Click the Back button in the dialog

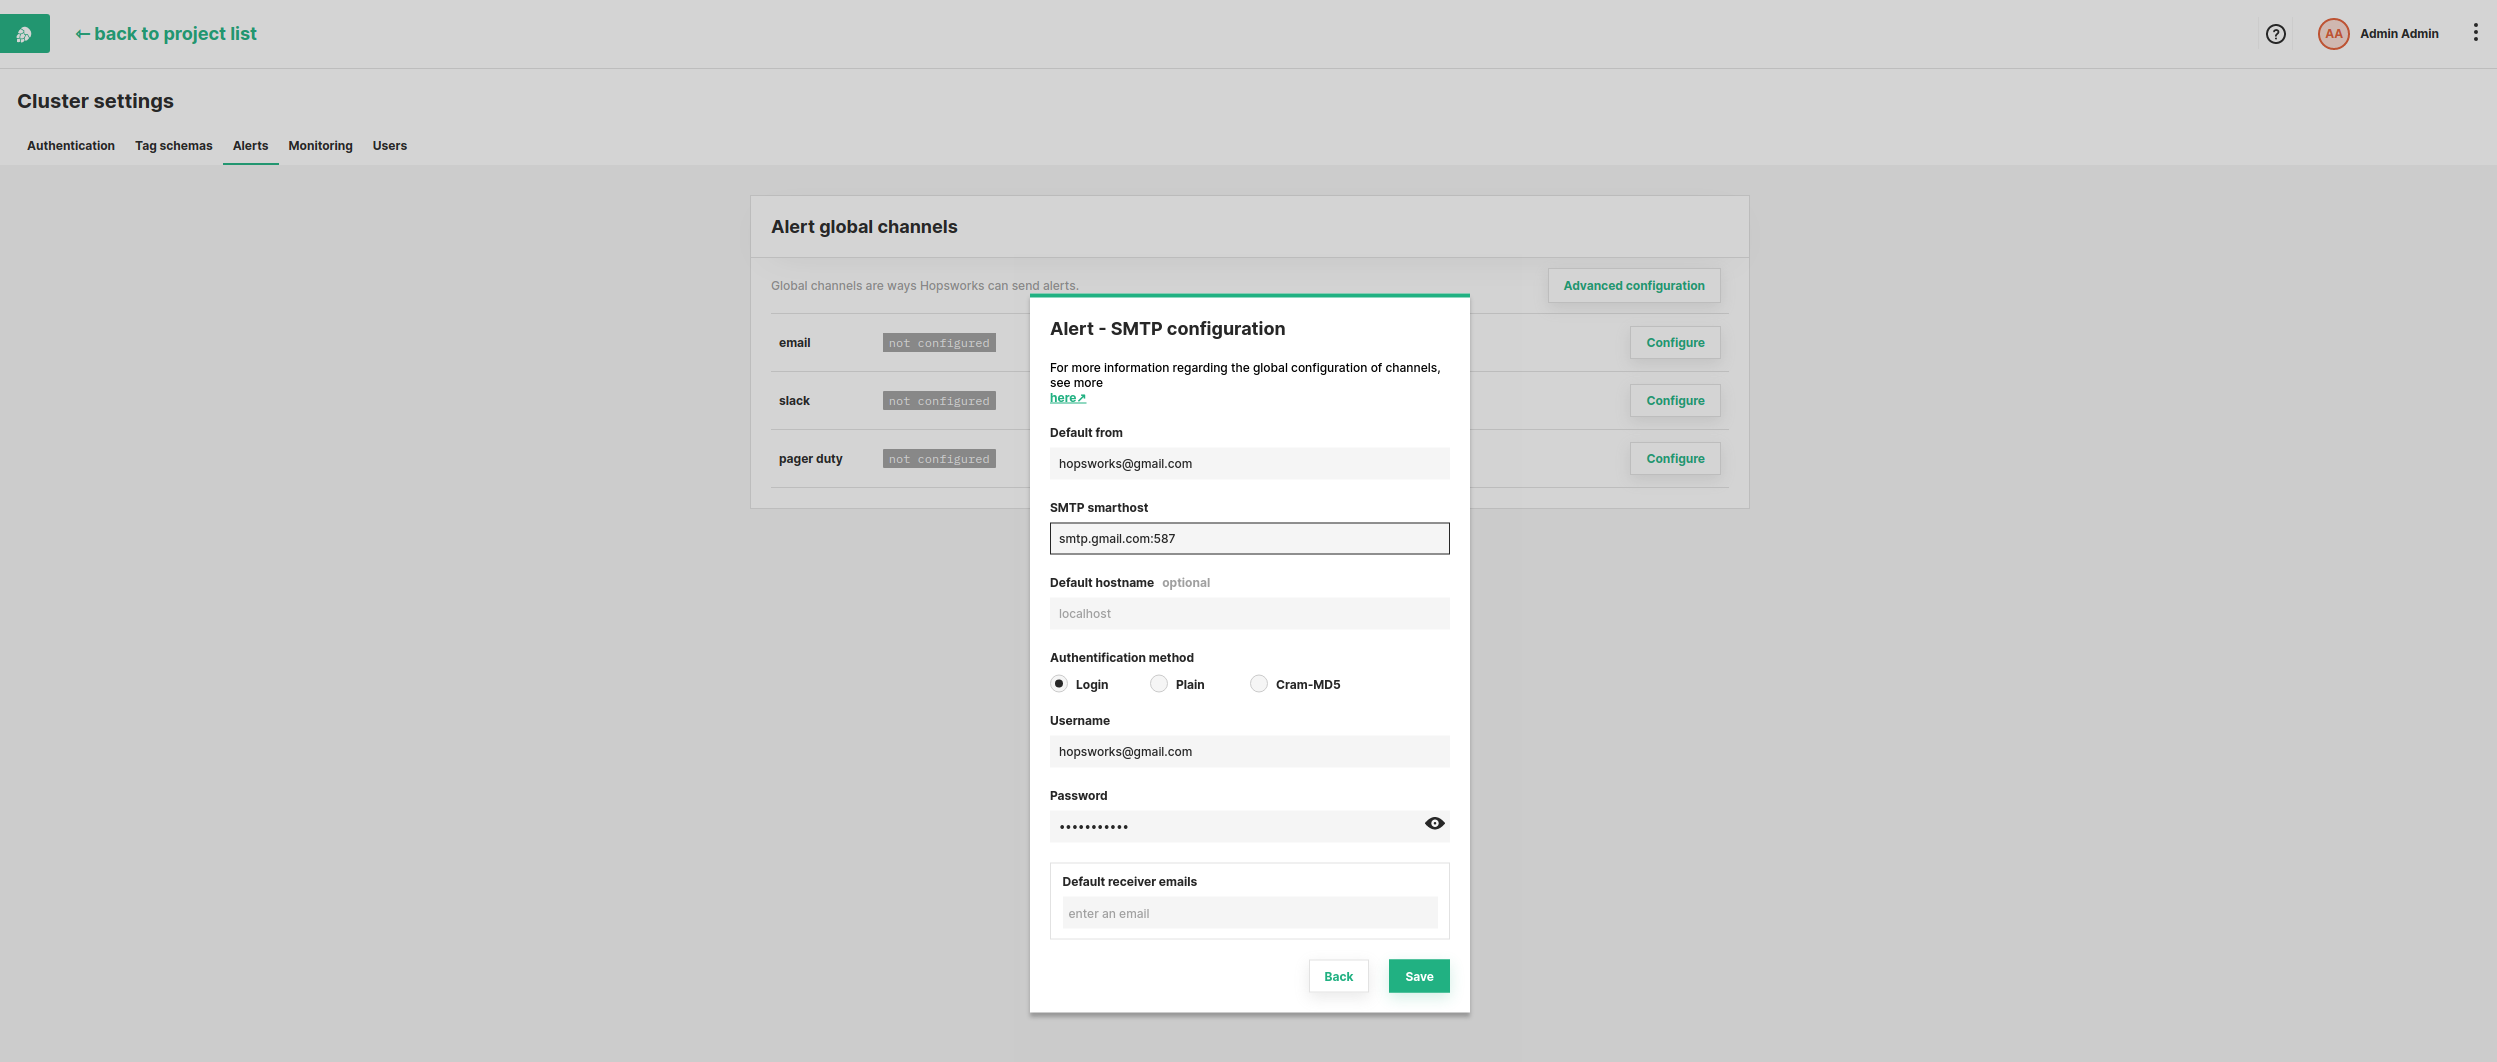pyautogui.click(x=1338, y=976)
